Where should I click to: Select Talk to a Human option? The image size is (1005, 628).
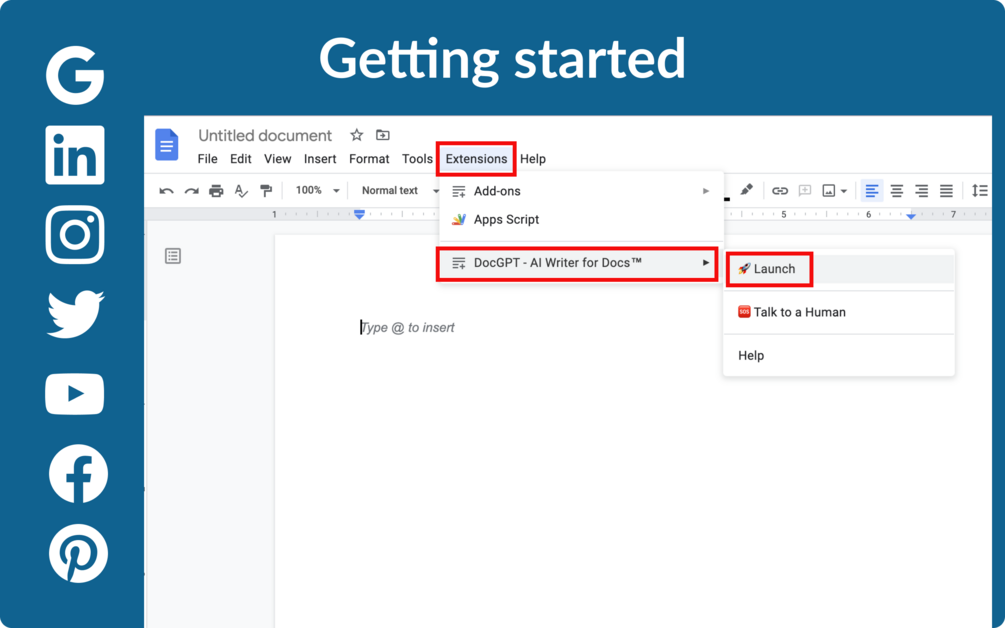click(838, 312)
